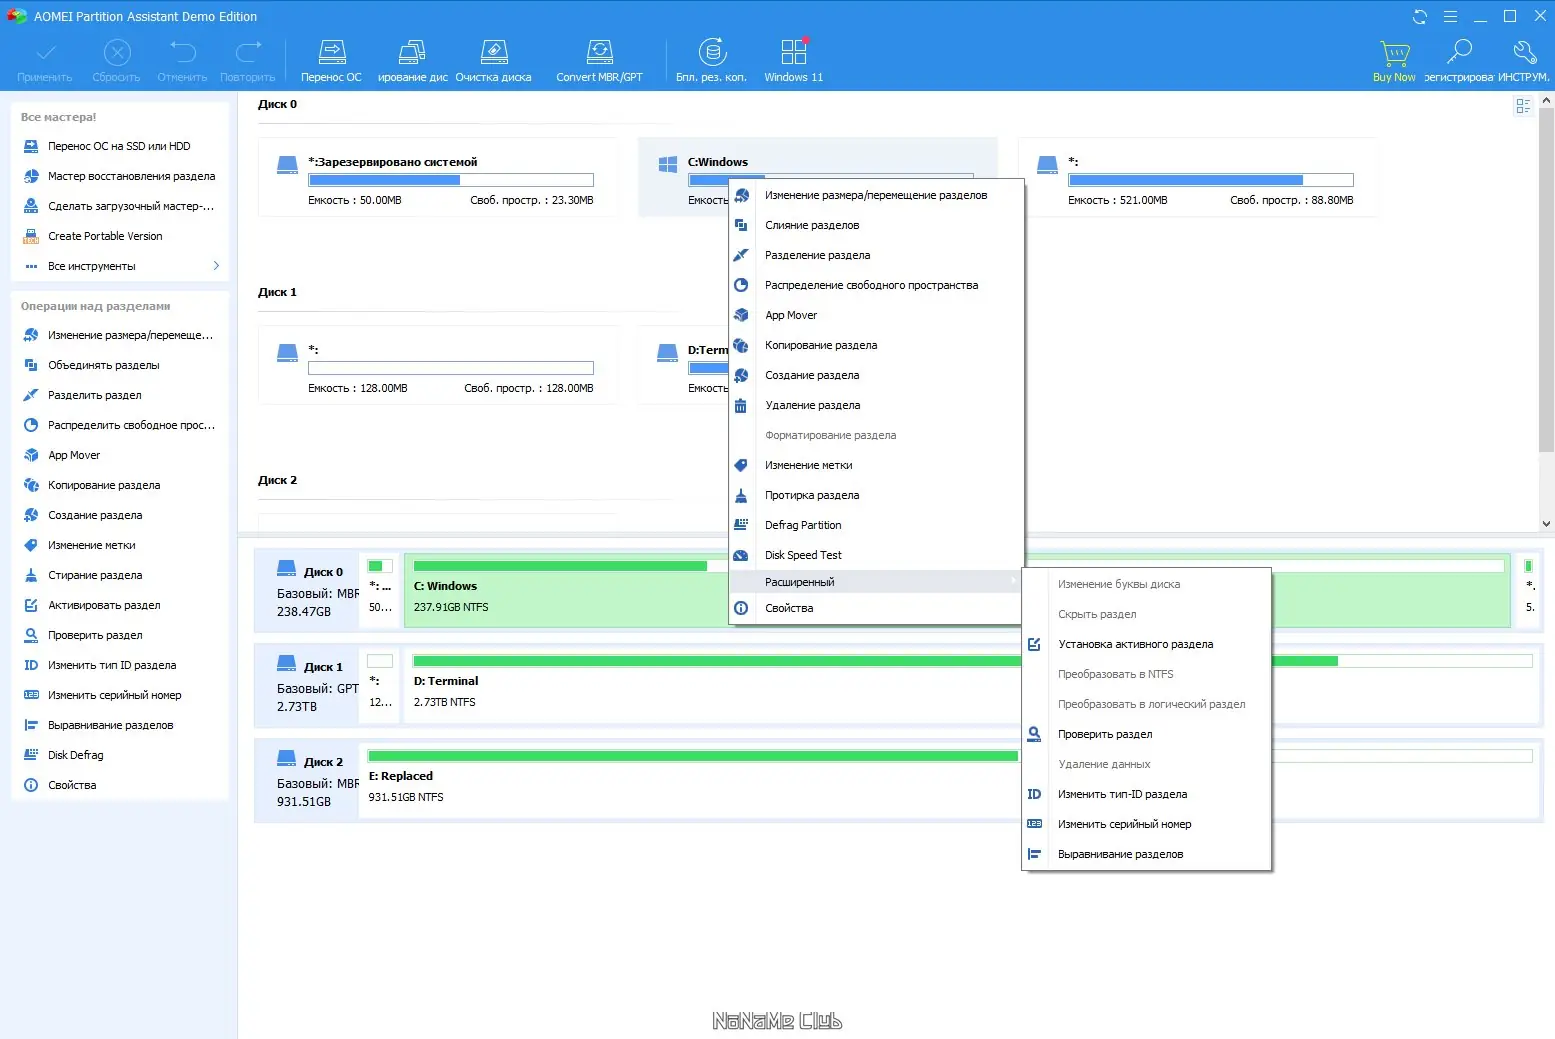
Task: Choose Установка активного раздела in the submenu
Action: [x=1146, y=644]
